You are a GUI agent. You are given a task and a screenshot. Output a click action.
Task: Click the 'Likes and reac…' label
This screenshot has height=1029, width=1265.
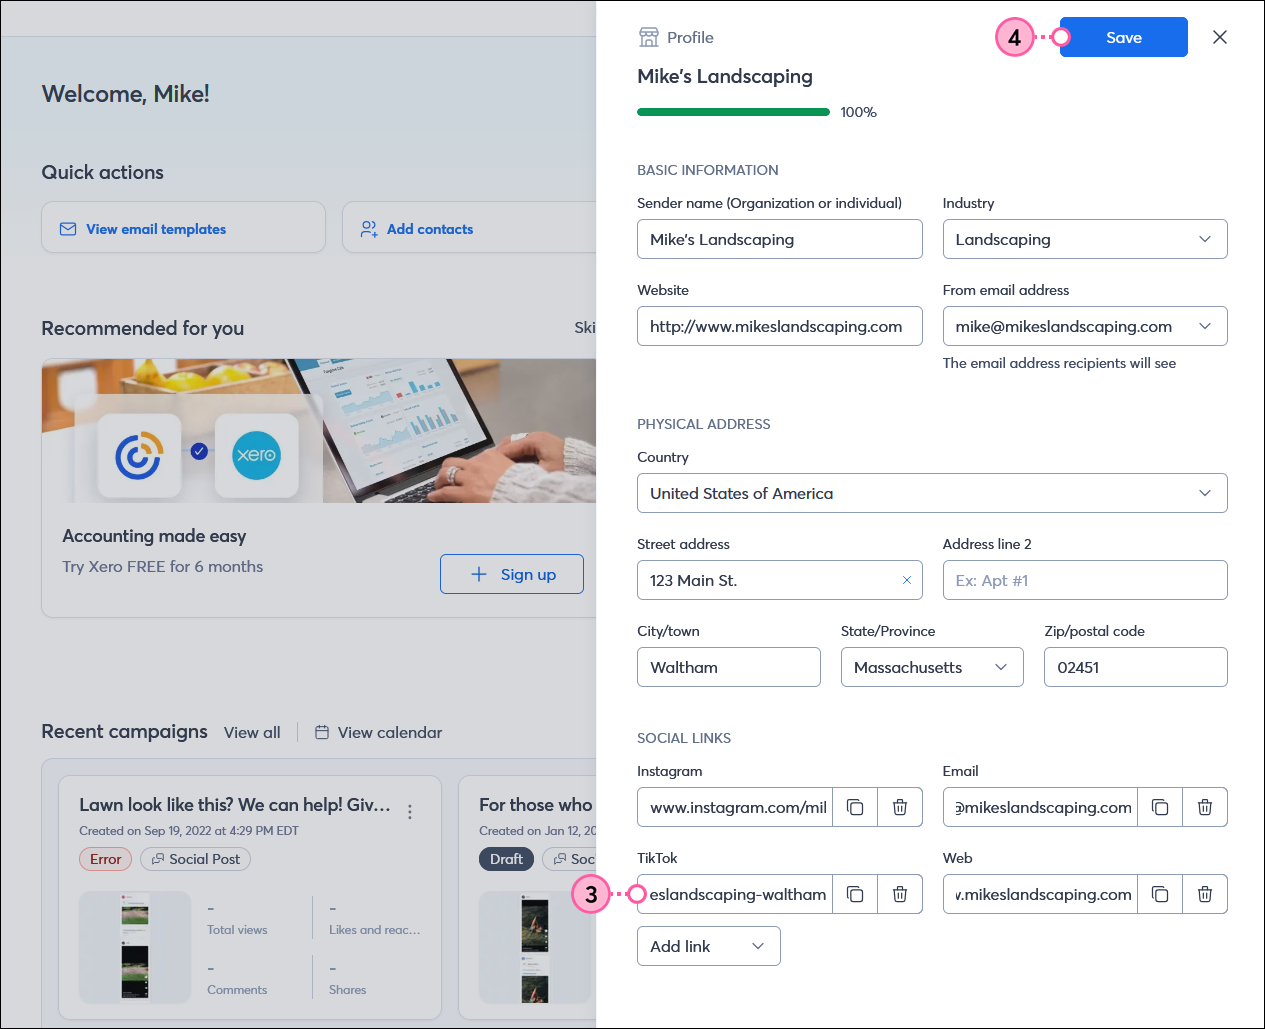[x=375, y=930]
